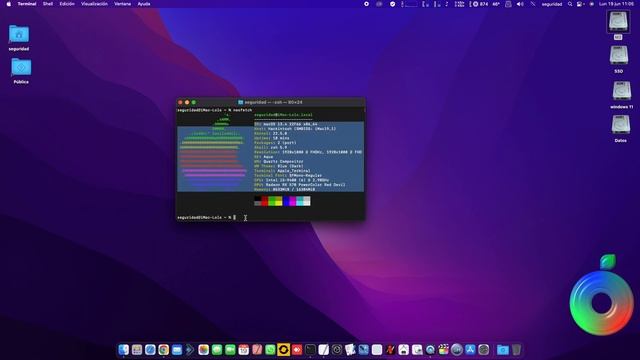
Task: Open WhatsApp from the Dock
Action: (270, 349)
